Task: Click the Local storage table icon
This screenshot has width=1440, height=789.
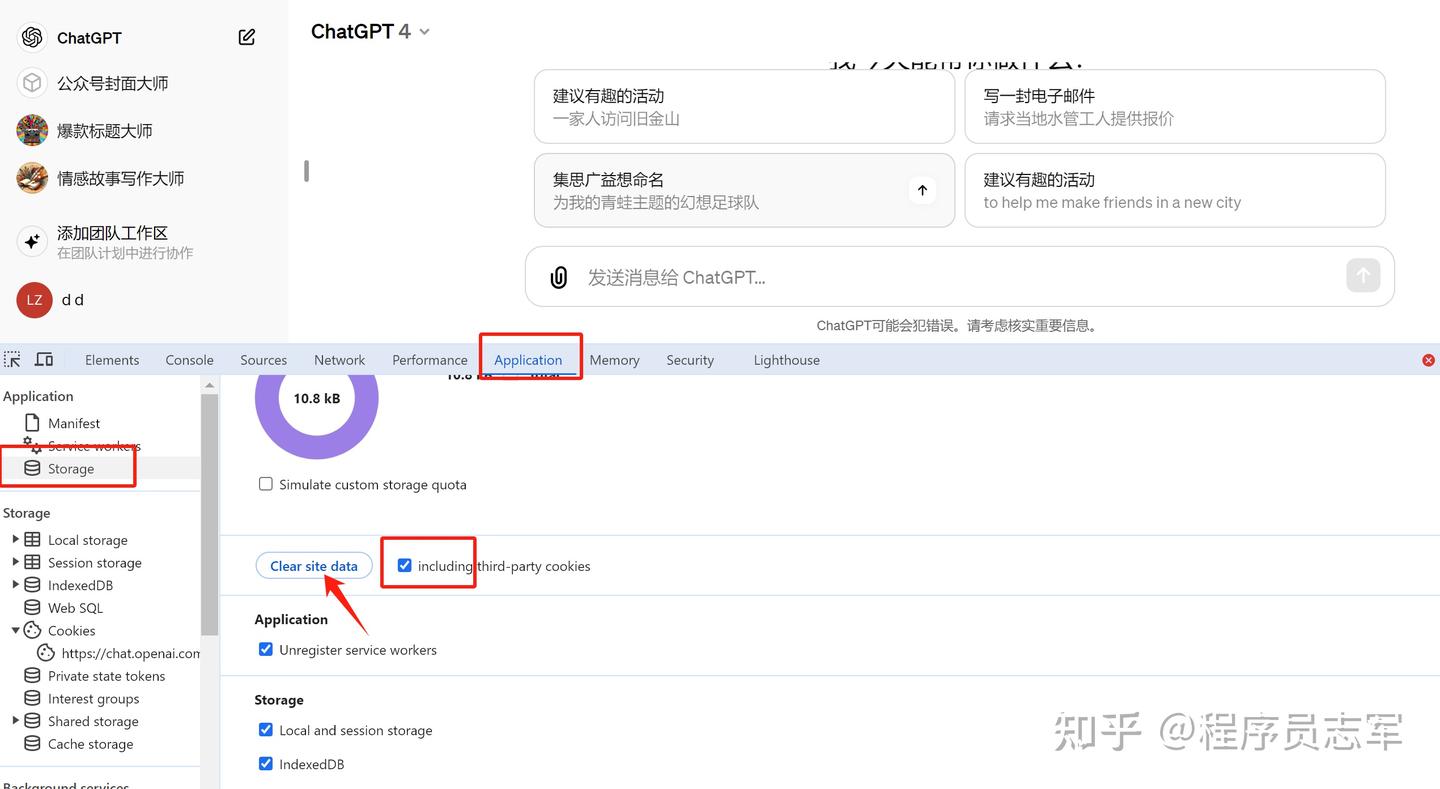Action: pyautogui.click(x=32, y=540)
